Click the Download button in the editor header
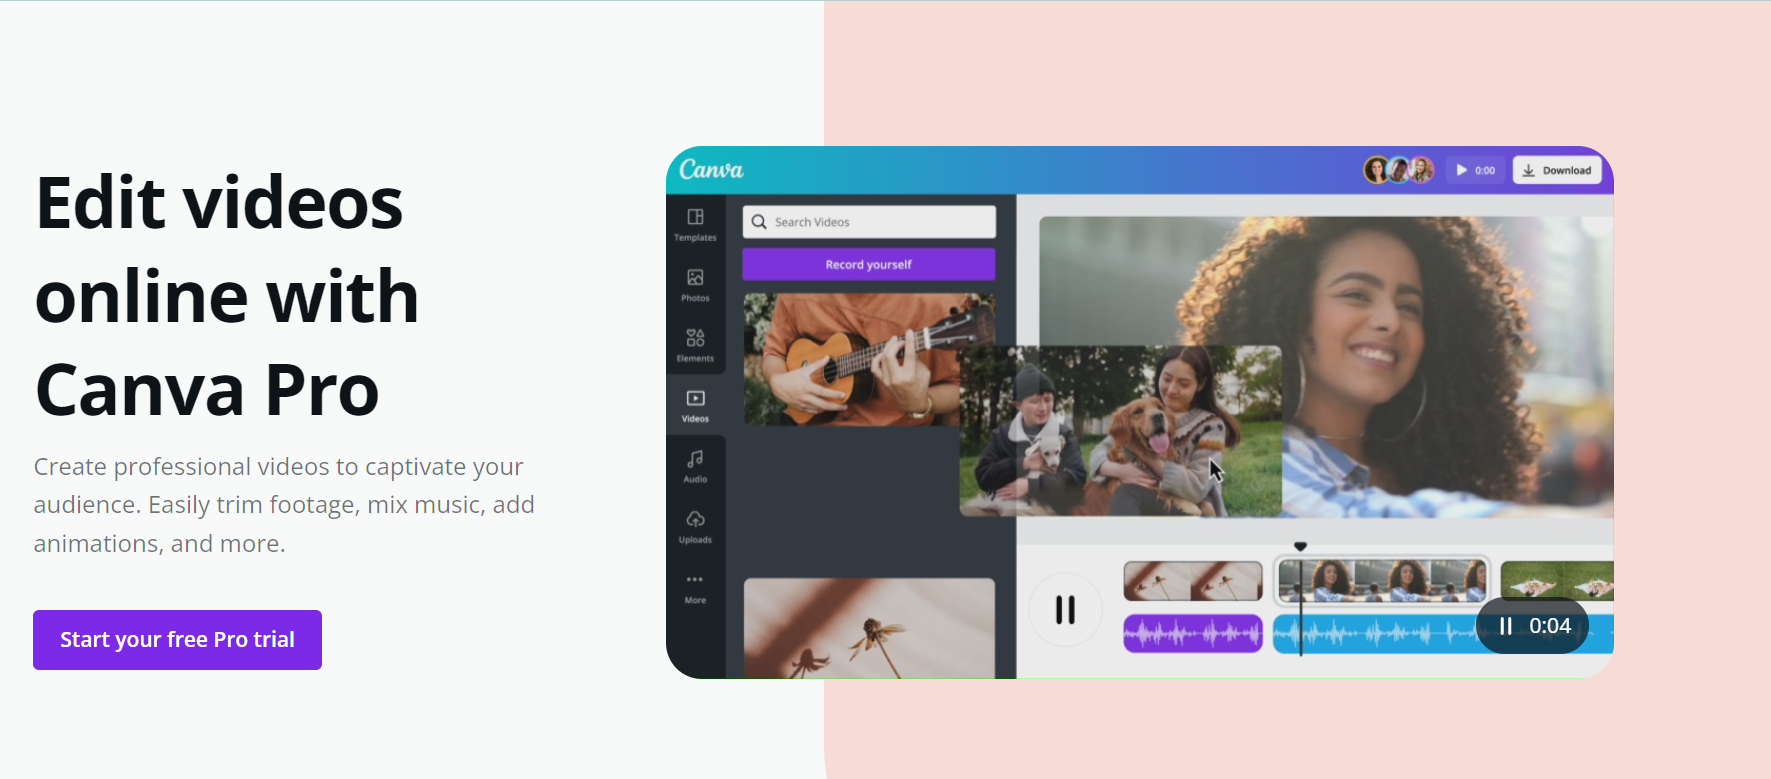 click(1557, 170)
